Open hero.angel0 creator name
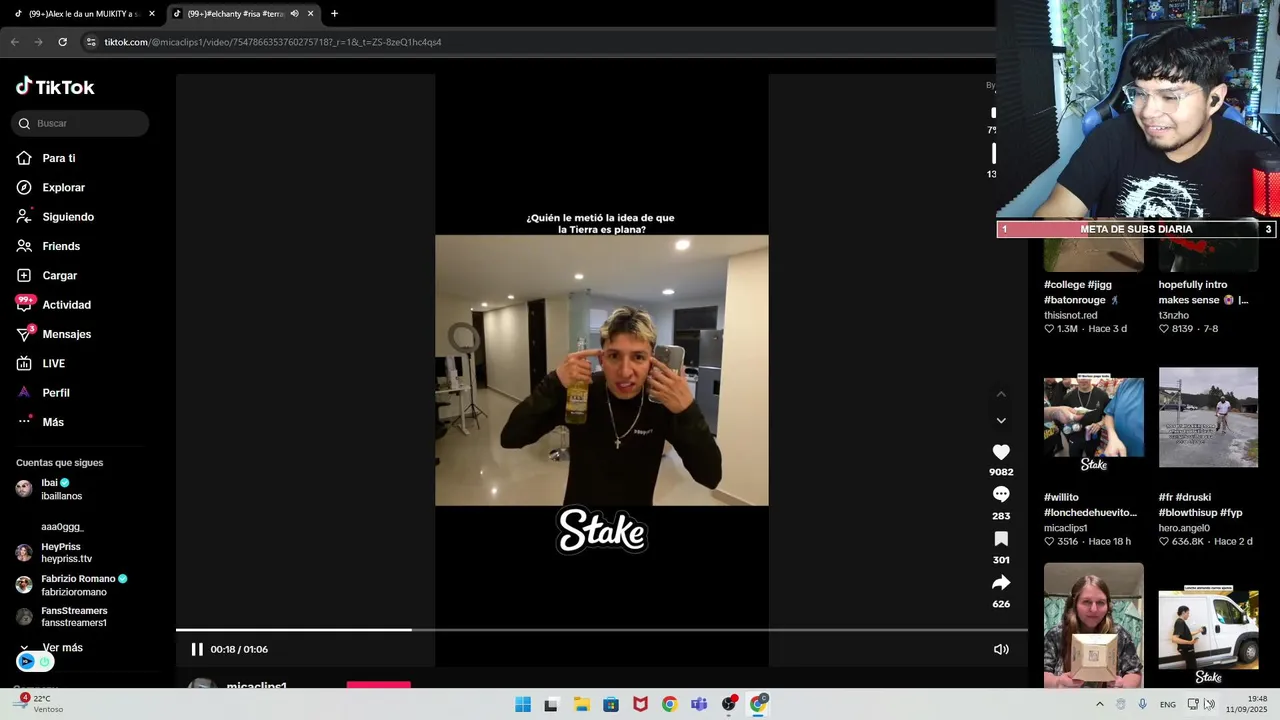 pos(1184,528)
